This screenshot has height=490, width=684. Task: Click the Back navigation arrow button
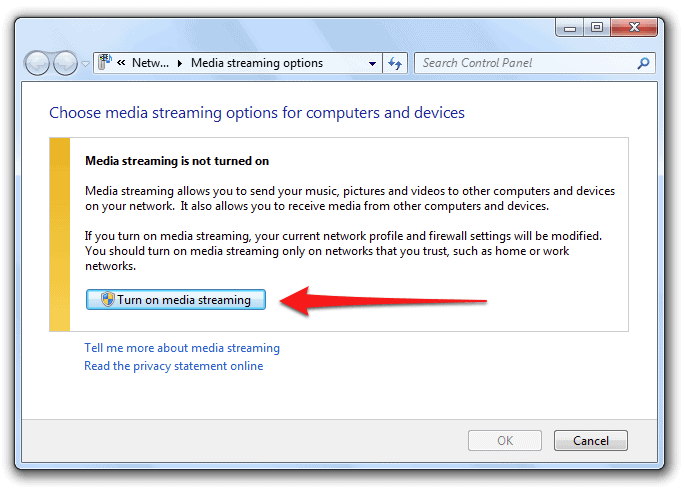[38, 63]
